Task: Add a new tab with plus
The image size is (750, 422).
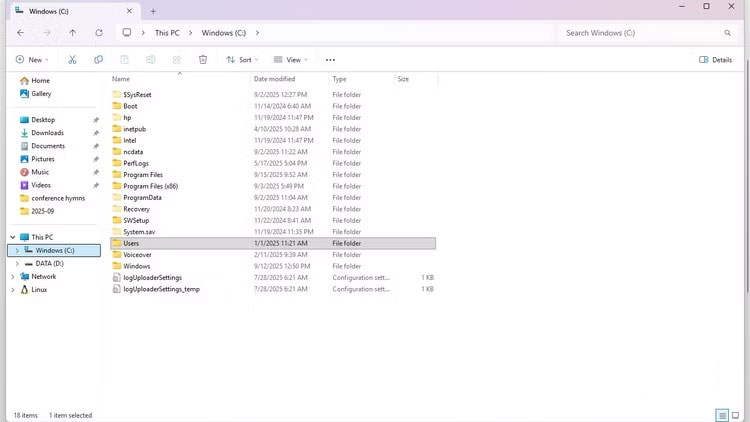Action: 153,11
